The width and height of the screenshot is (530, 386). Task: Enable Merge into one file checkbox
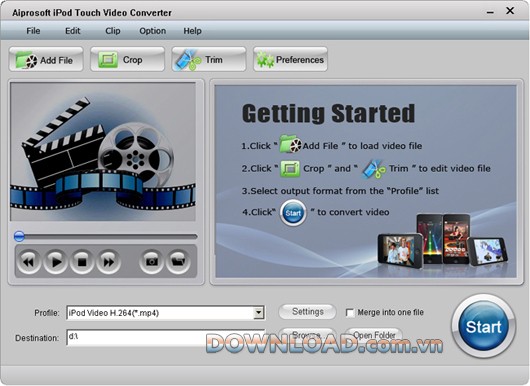coord(350,313)
